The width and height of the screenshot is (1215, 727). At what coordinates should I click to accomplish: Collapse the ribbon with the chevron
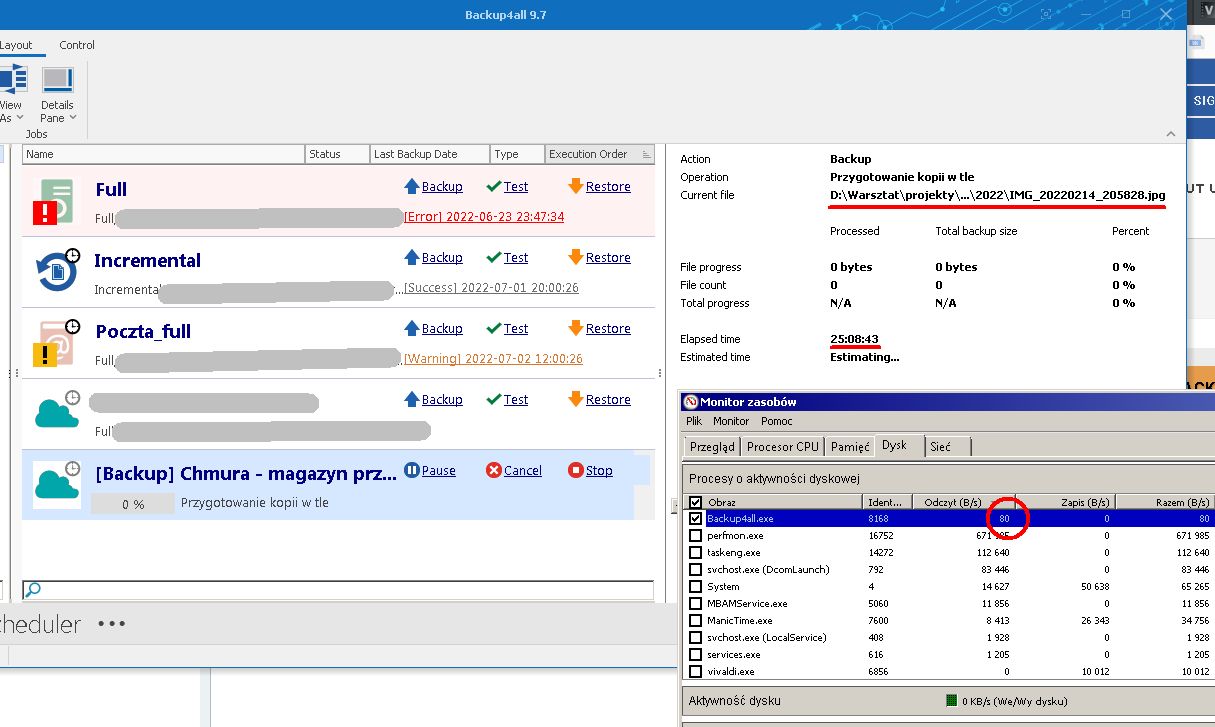[1171, 134]
